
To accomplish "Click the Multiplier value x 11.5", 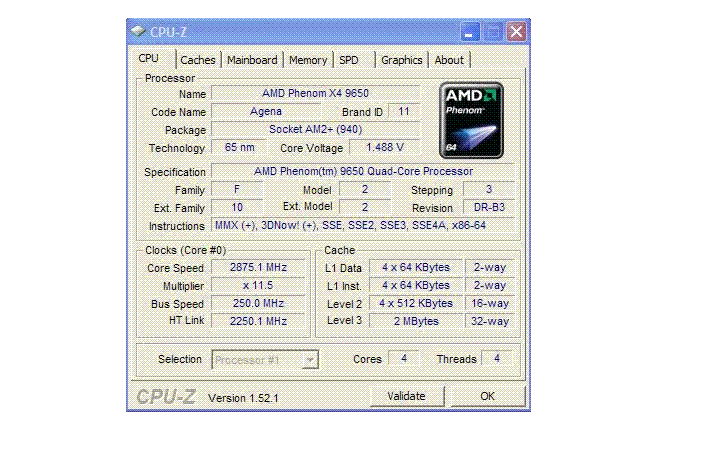I will (258, 285).
